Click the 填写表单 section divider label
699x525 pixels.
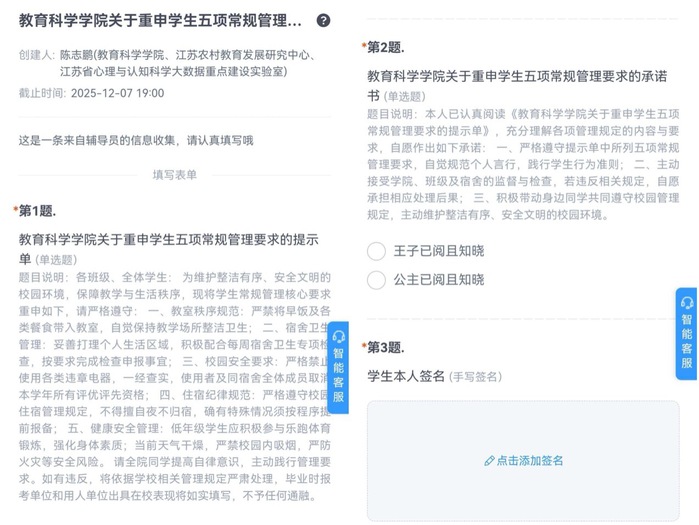[174, 174]
